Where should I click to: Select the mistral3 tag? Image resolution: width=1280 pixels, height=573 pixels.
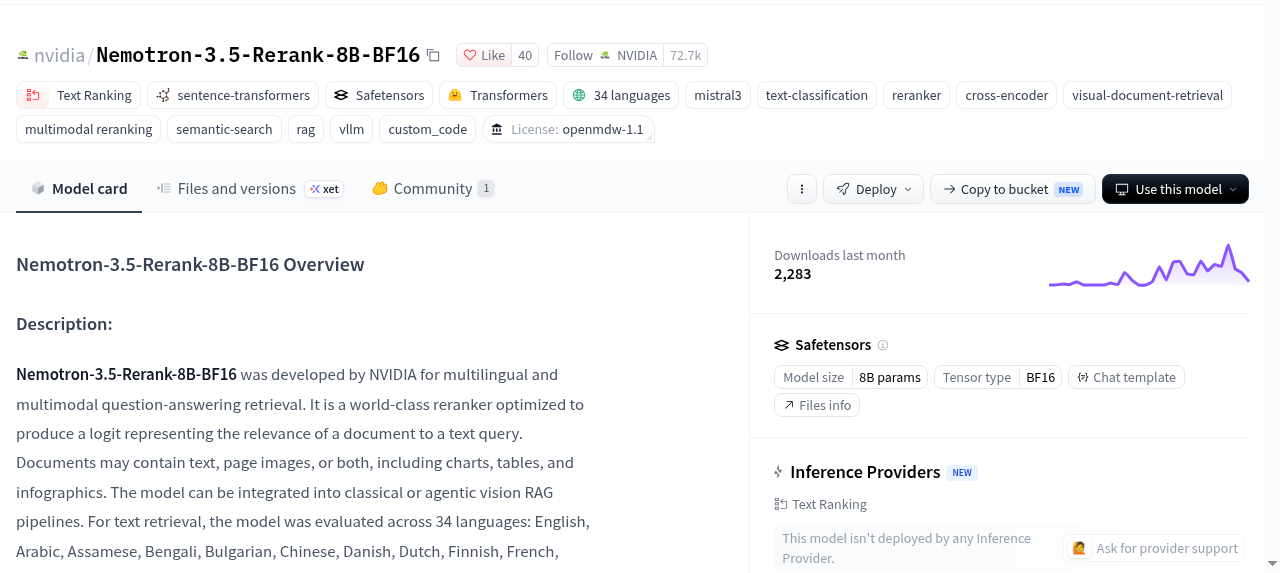718,95
